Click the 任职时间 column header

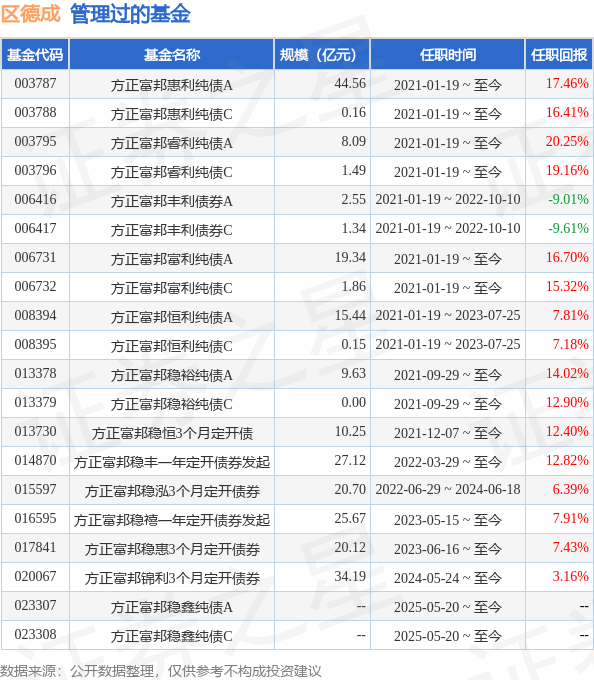[447, 55]
